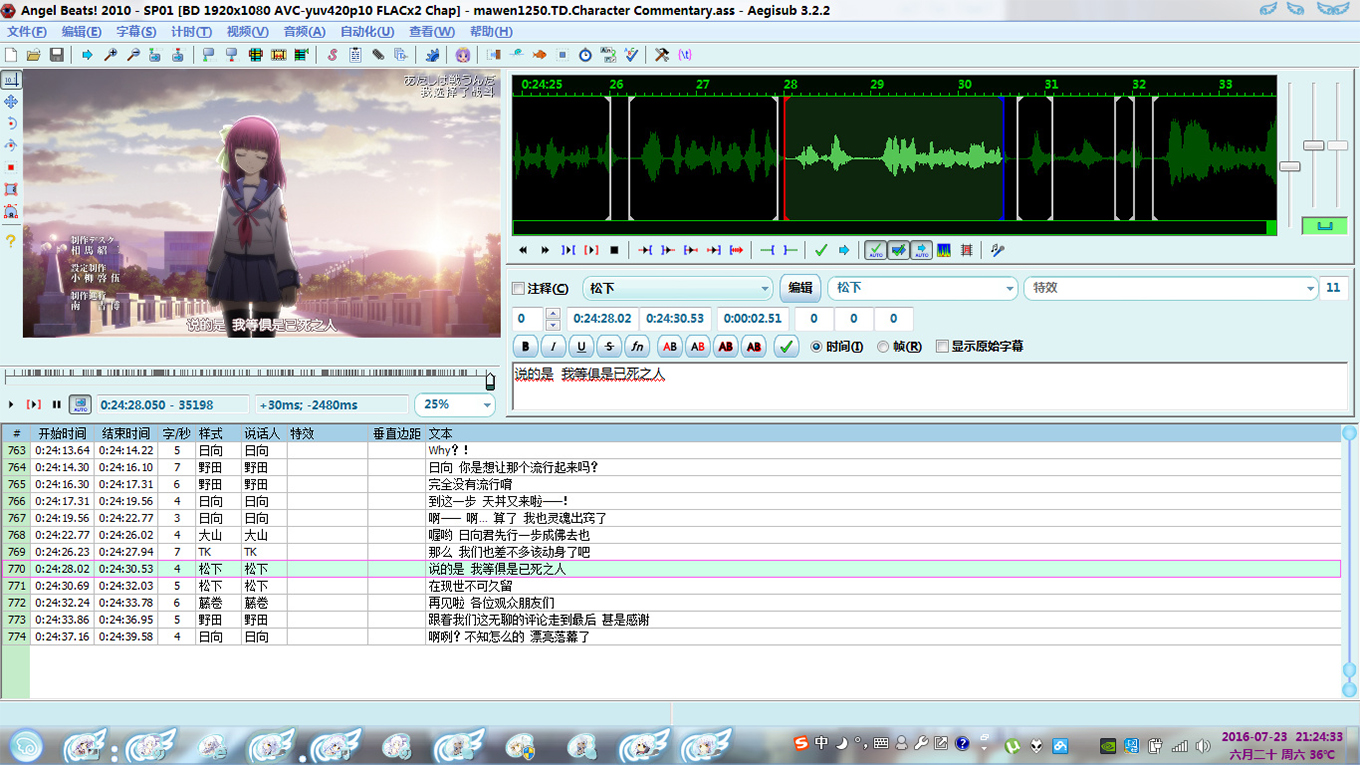This screenshot has width=1360, height=765.
Task: Open subtitles with the folder icon
Action: (34, 55)
